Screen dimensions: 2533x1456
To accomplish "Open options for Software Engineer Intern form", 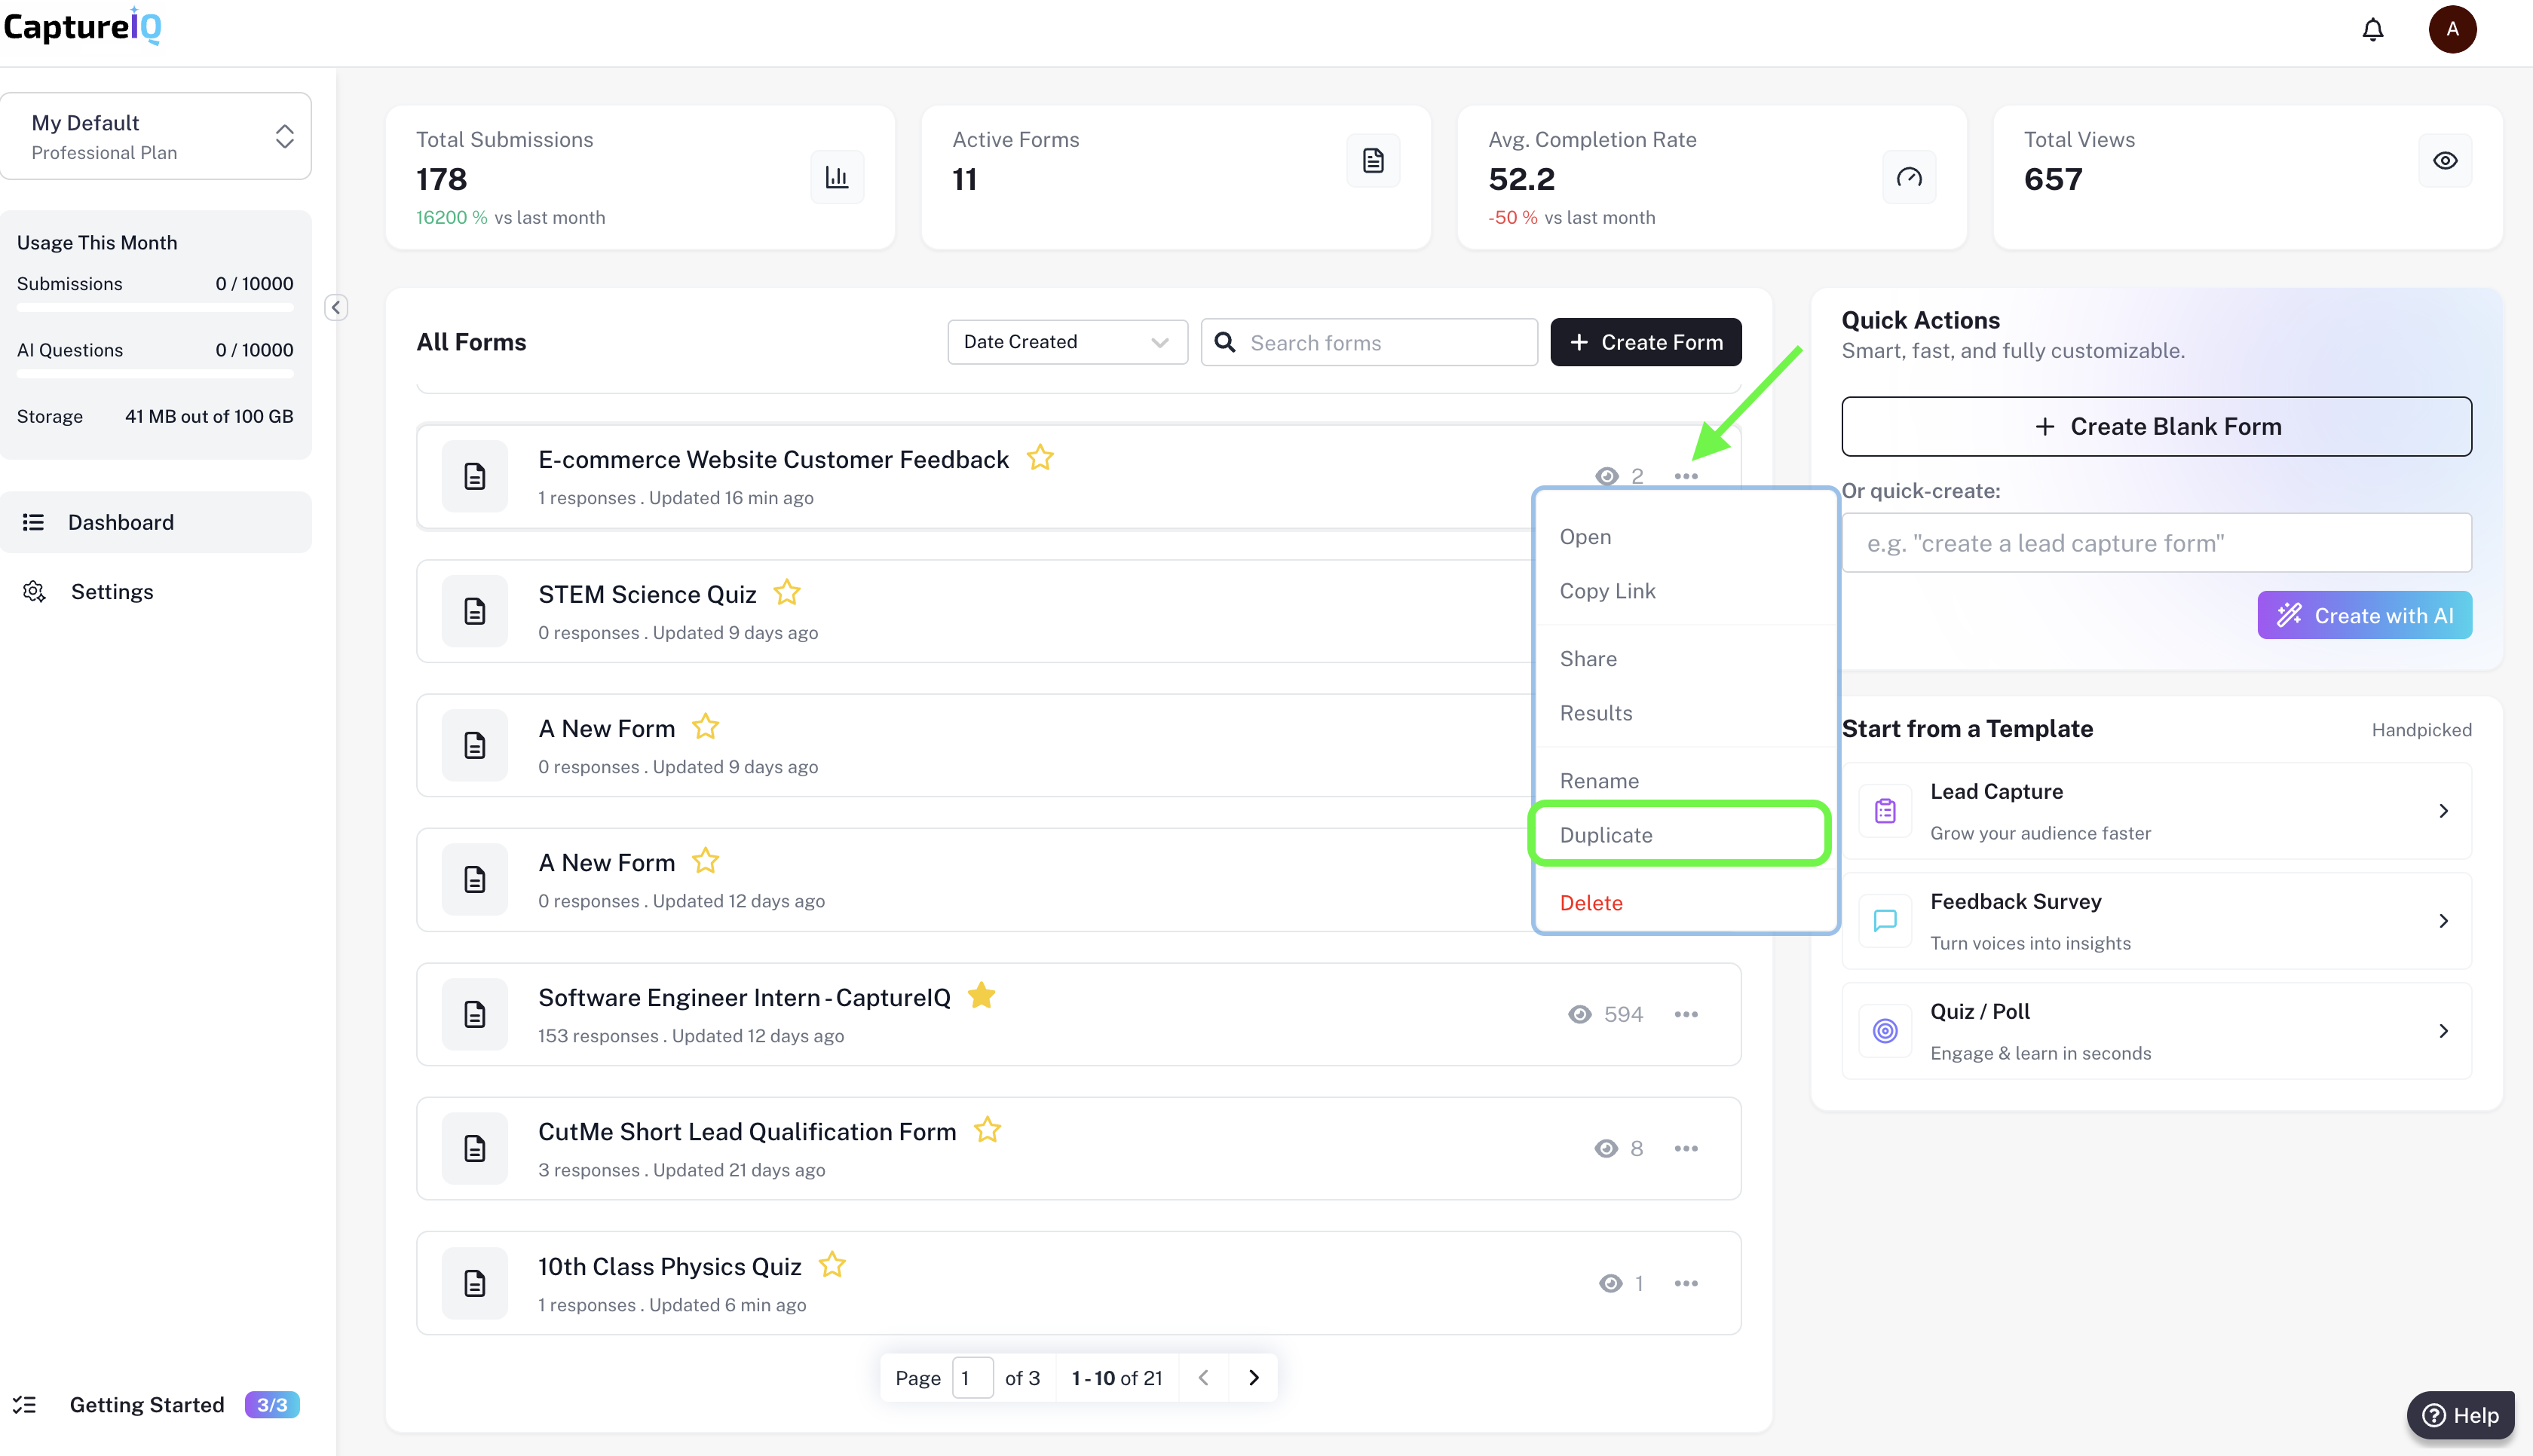I will click(x=1685, y=1014).
